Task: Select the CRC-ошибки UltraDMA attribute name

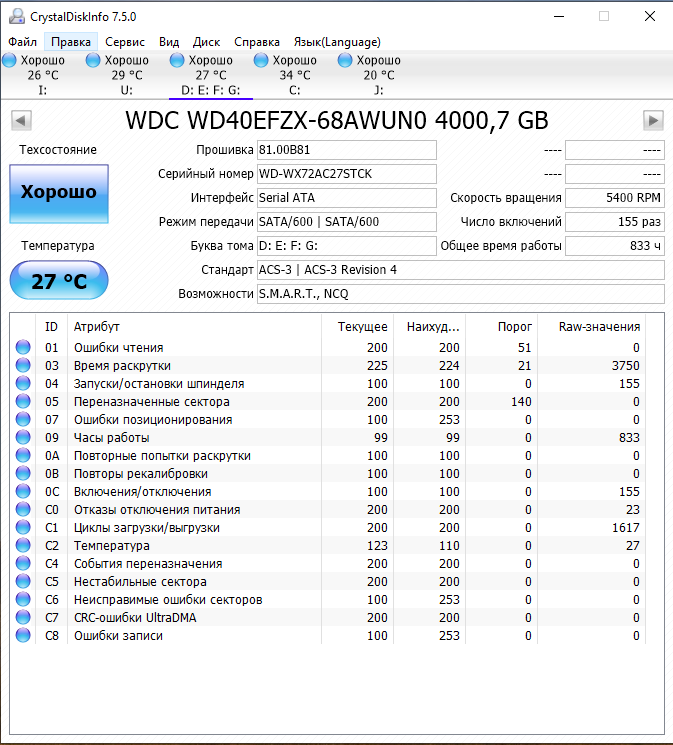Action: click(135, 618)
